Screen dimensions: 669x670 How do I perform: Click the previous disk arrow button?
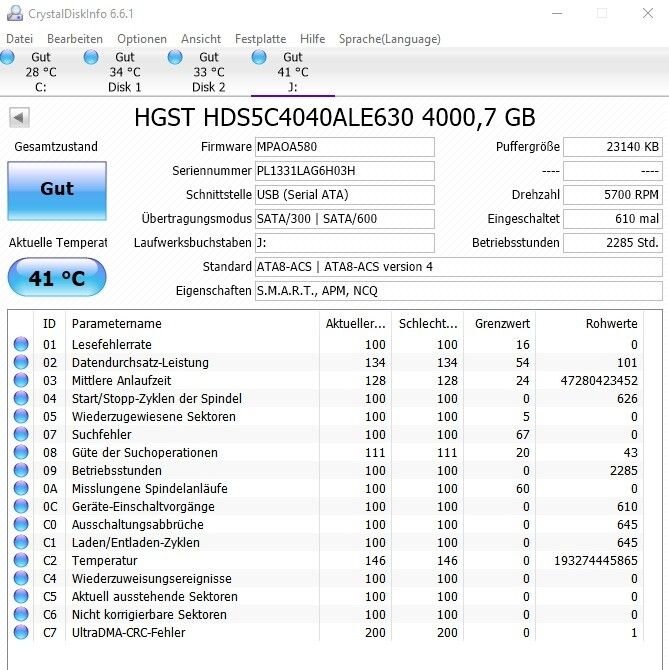[x=19, y=118]
